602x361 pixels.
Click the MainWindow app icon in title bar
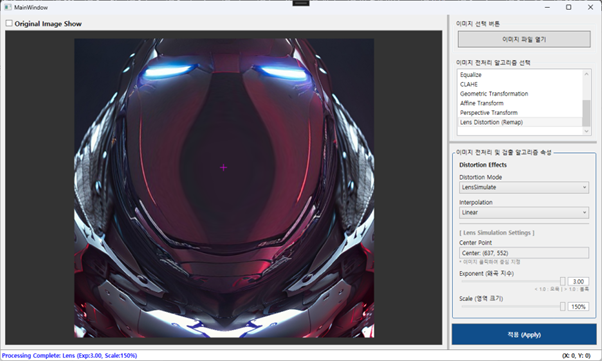tap(8, 7)
